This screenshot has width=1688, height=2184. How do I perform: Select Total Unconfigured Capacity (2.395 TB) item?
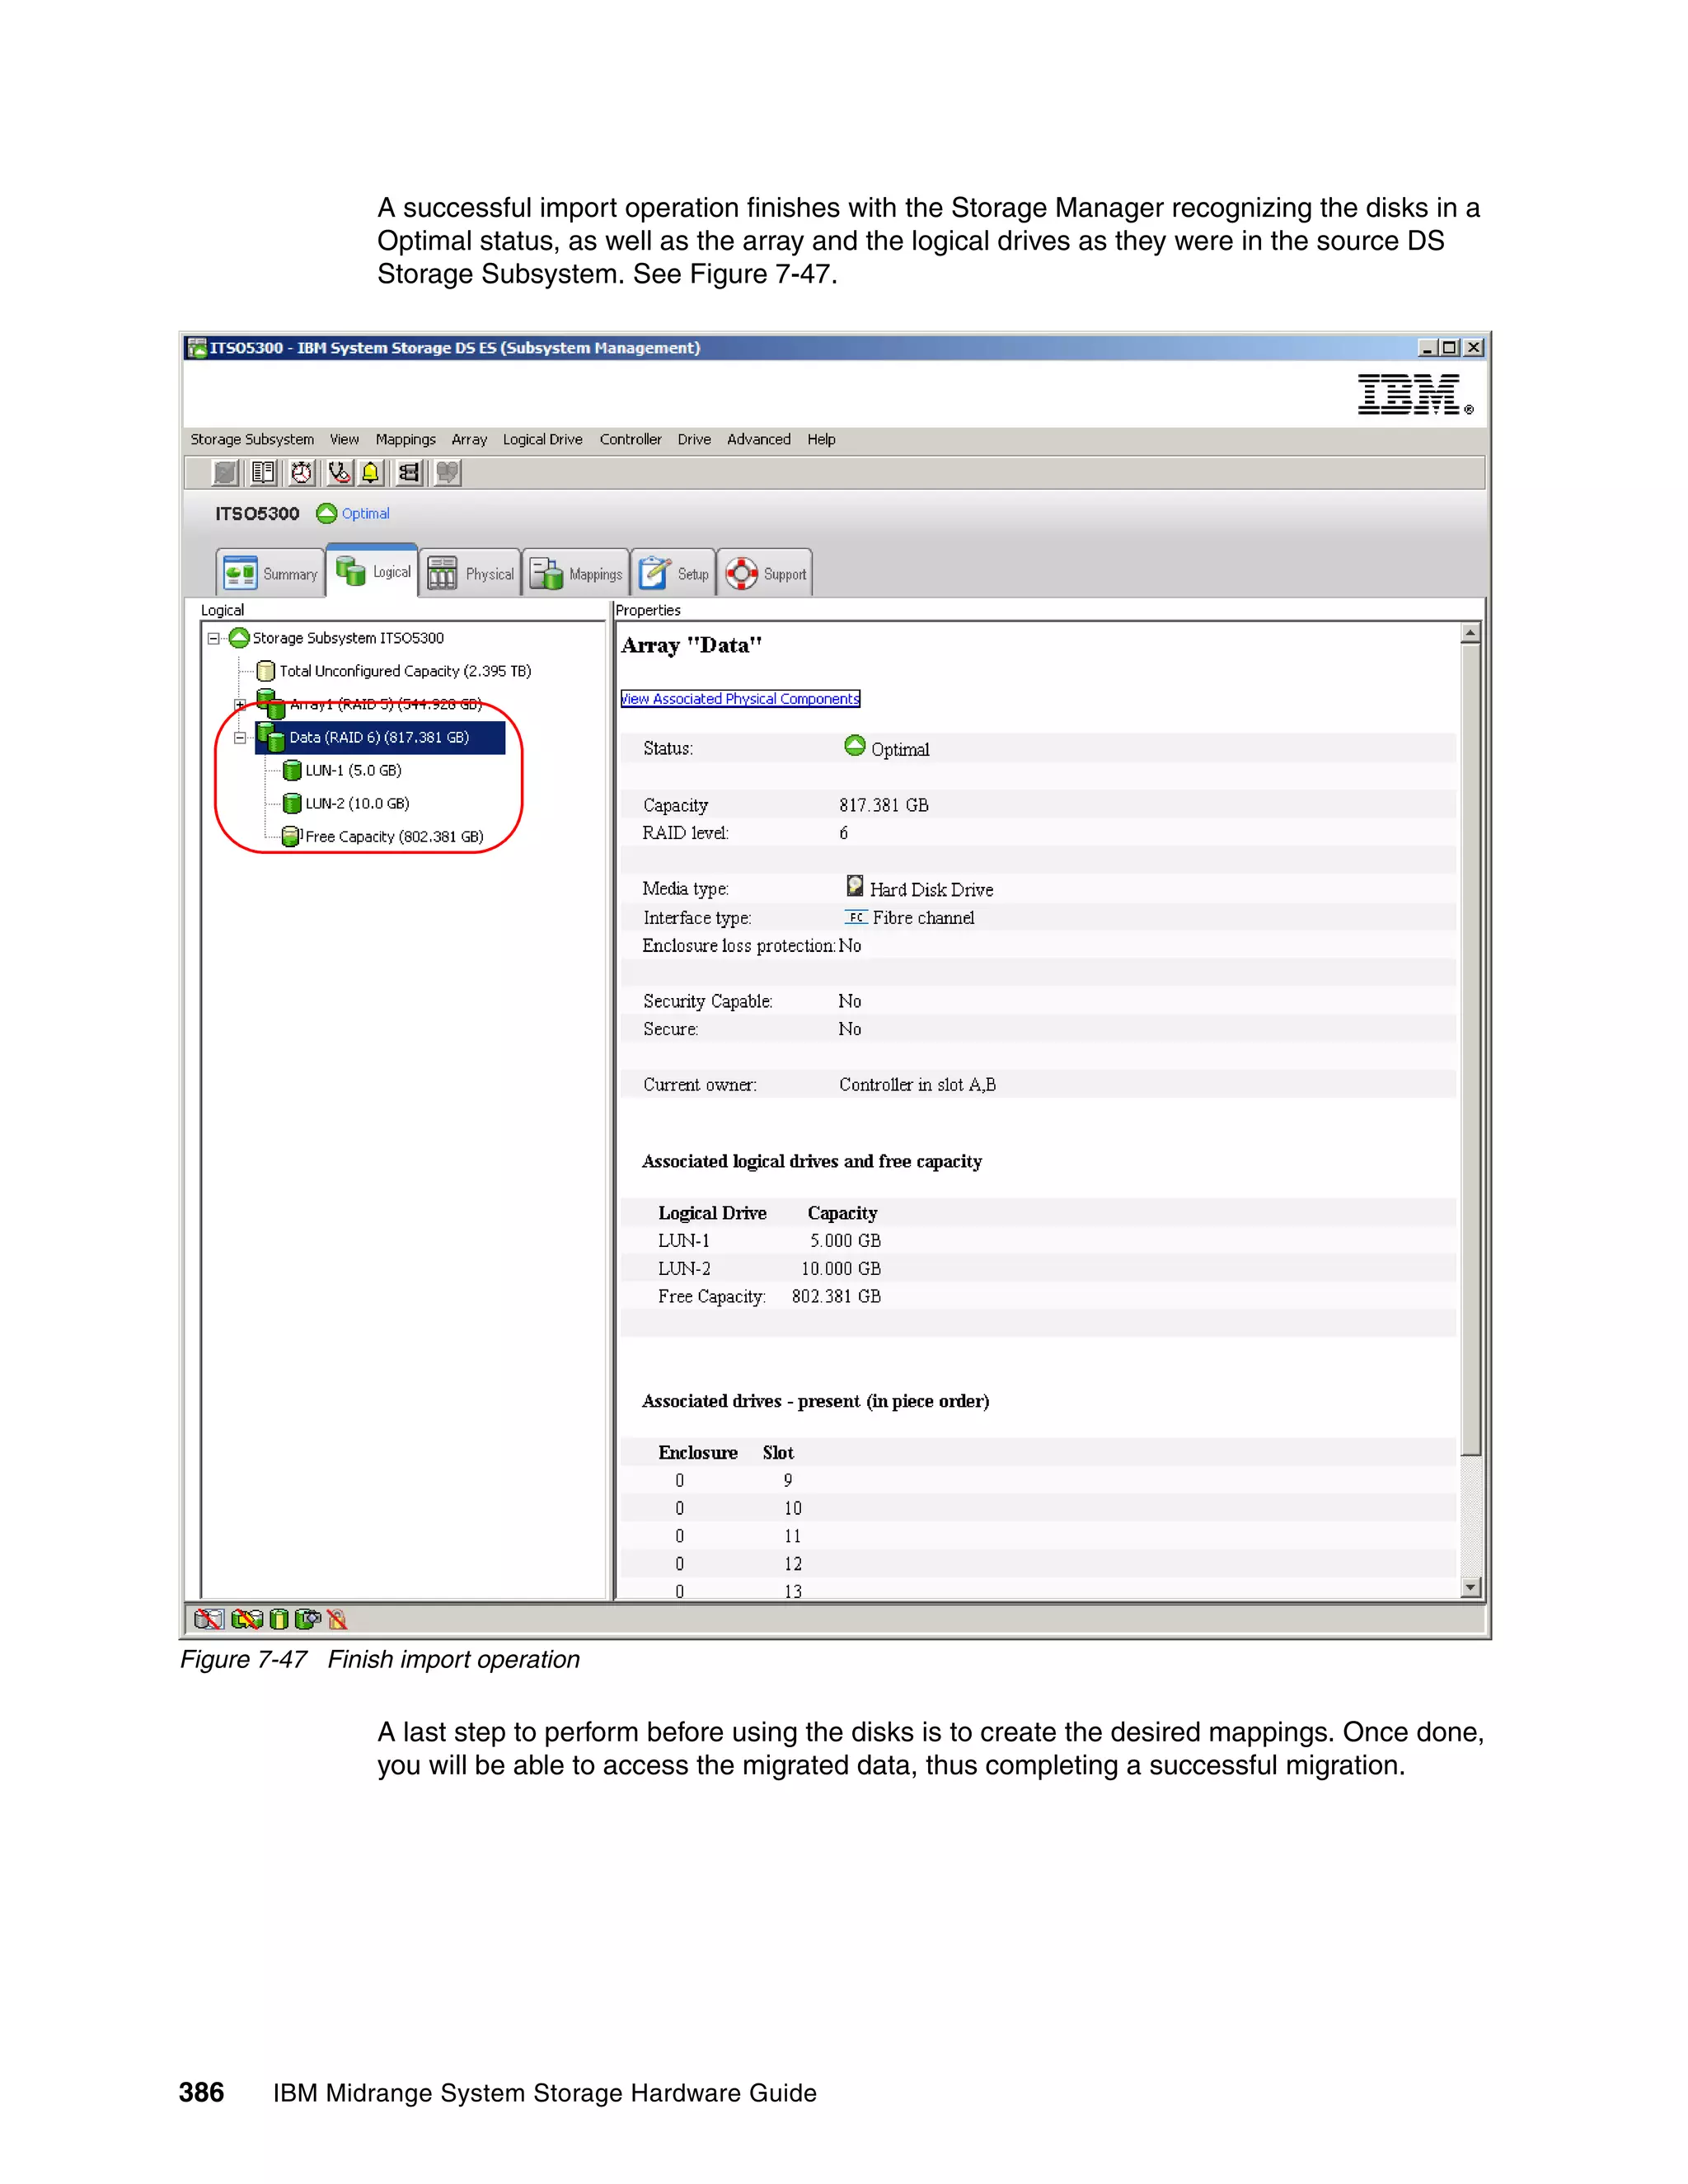point(405,671)
